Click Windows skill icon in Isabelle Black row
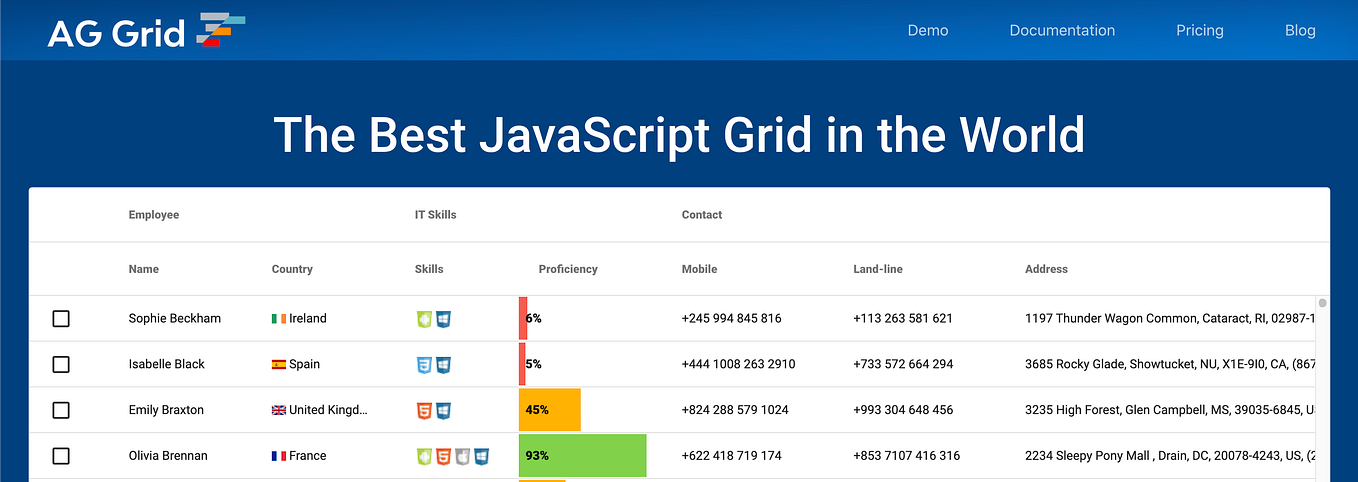The height and width of the screenshot is (482, 1358). (x=443, y=365)
